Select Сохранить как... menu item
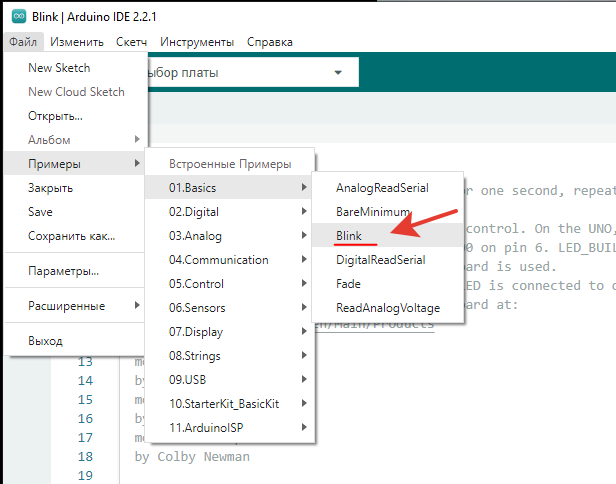This screenshot has width=616, height=484. 76,236
